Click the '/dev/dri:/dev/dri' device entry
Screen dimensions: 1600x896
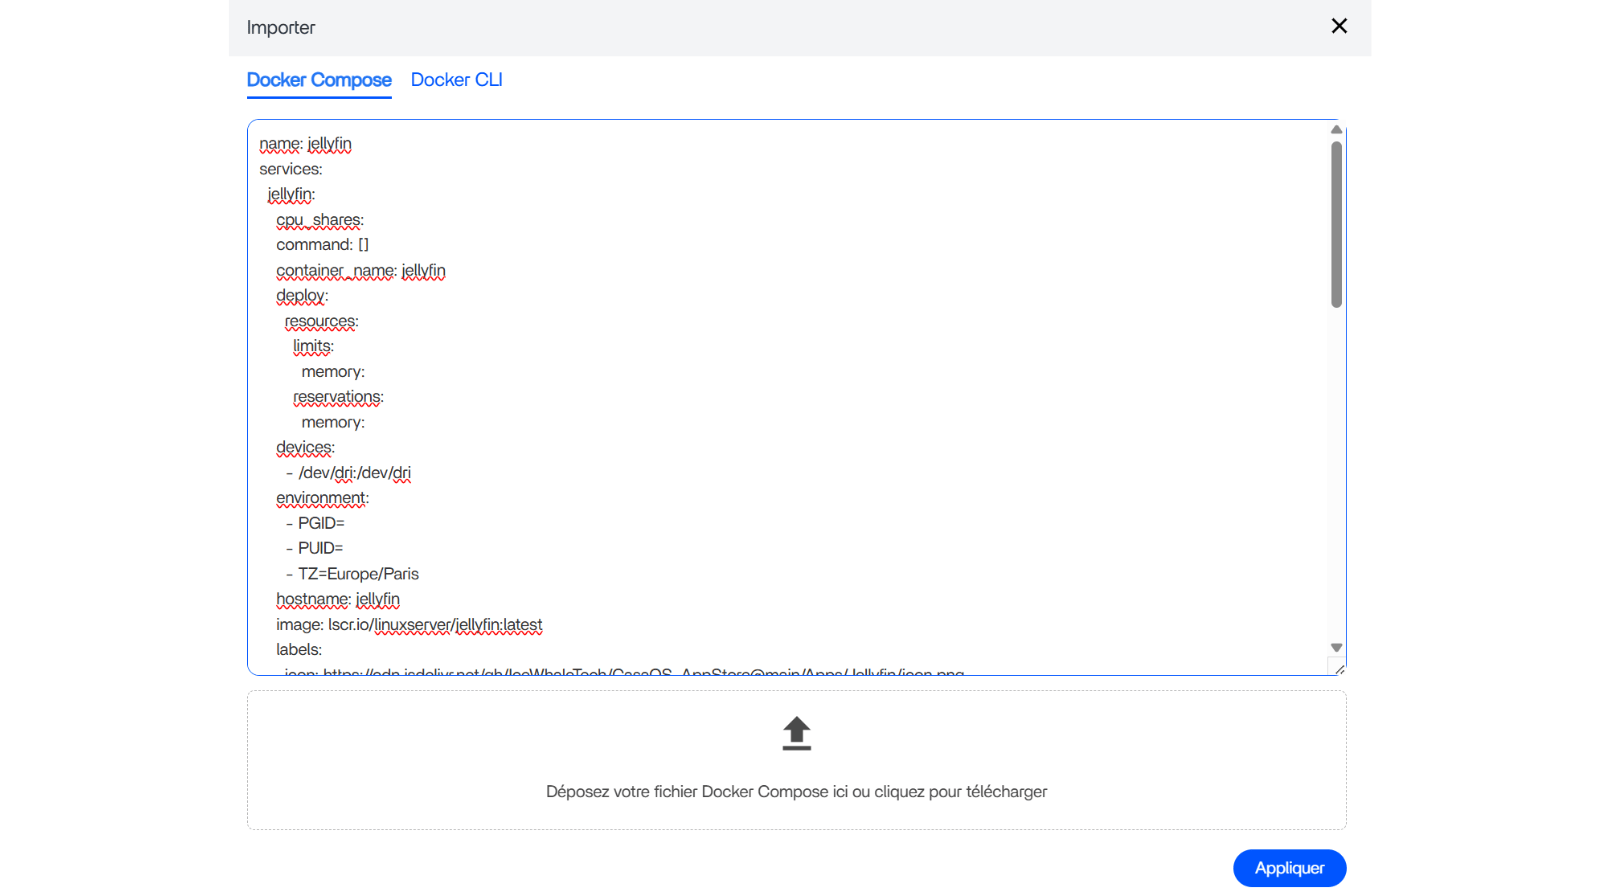[354, 473]
